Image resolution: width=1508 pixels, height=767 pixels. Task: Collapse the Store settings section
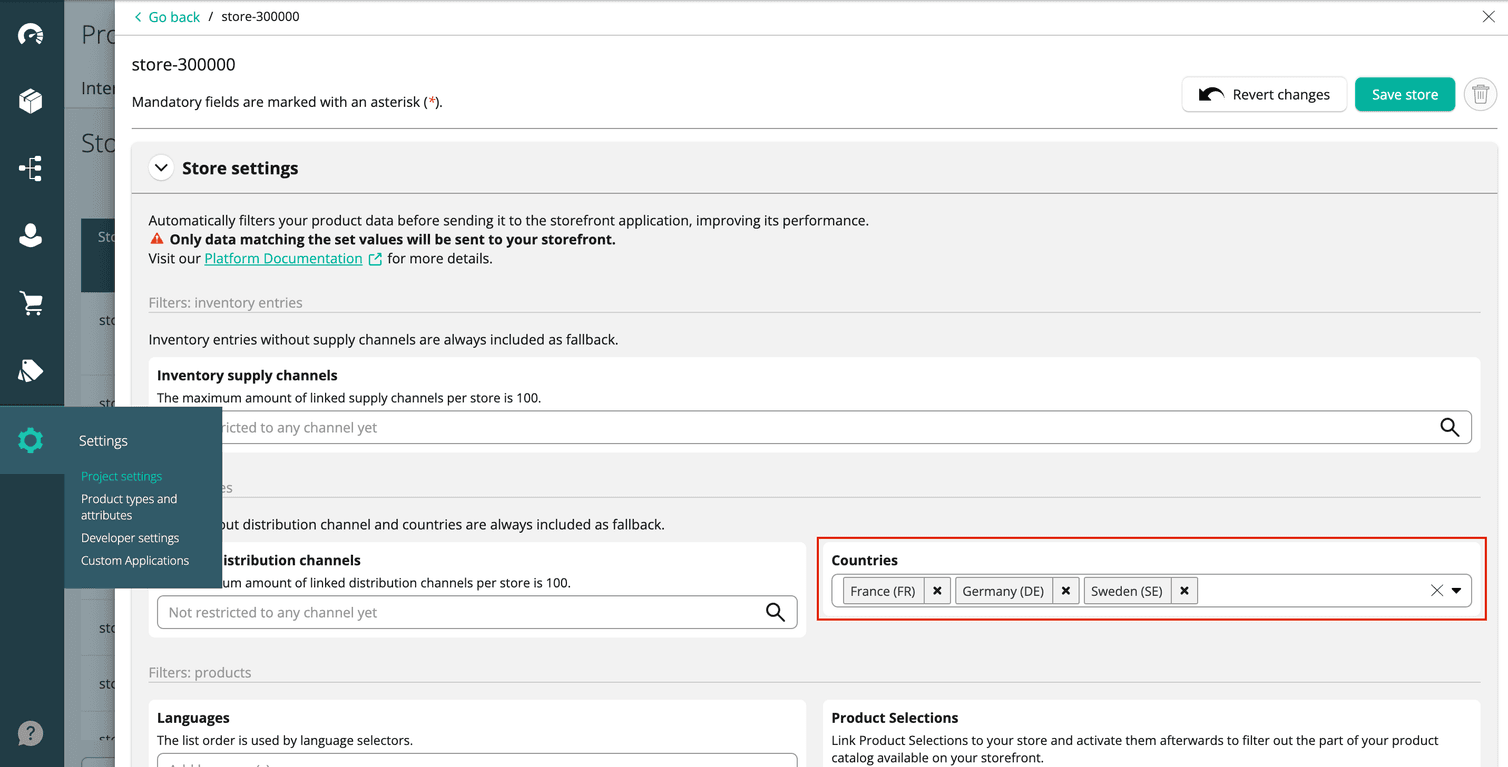(161, 167)
